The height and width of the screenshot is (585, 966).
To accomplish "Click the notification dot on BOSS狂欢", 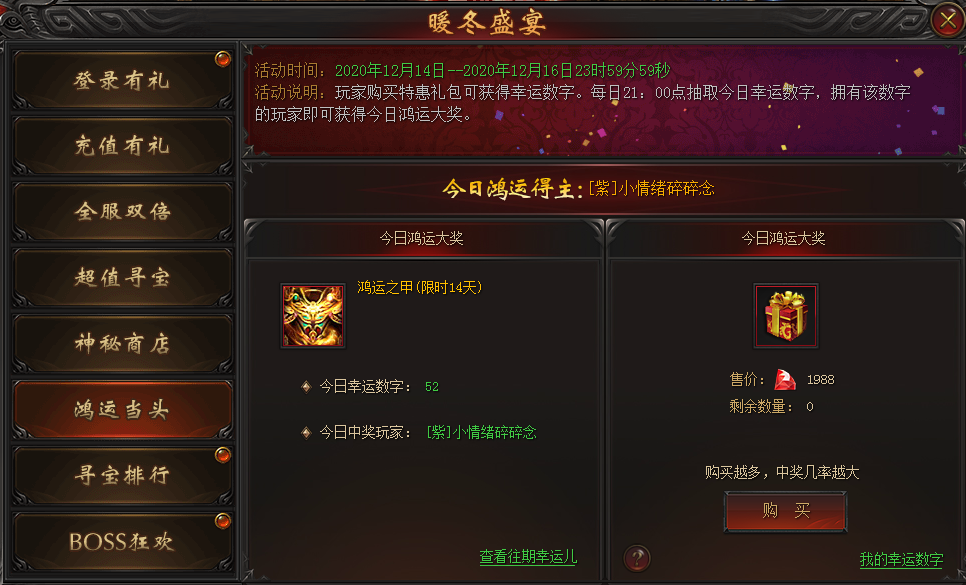I will click(x=222, y=521).
